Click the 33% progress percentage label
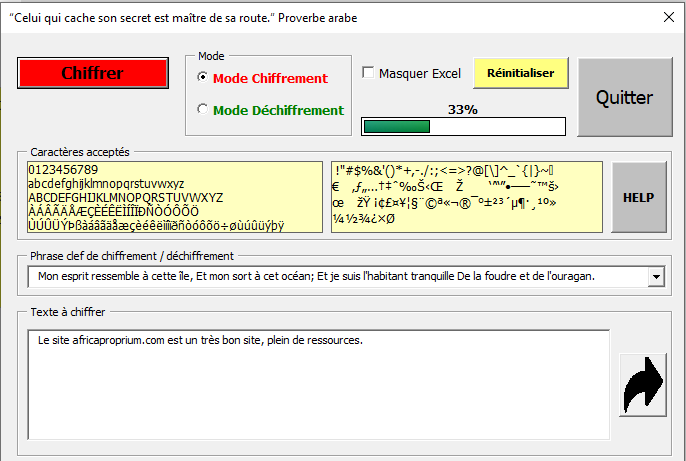 tap(462, 109)
